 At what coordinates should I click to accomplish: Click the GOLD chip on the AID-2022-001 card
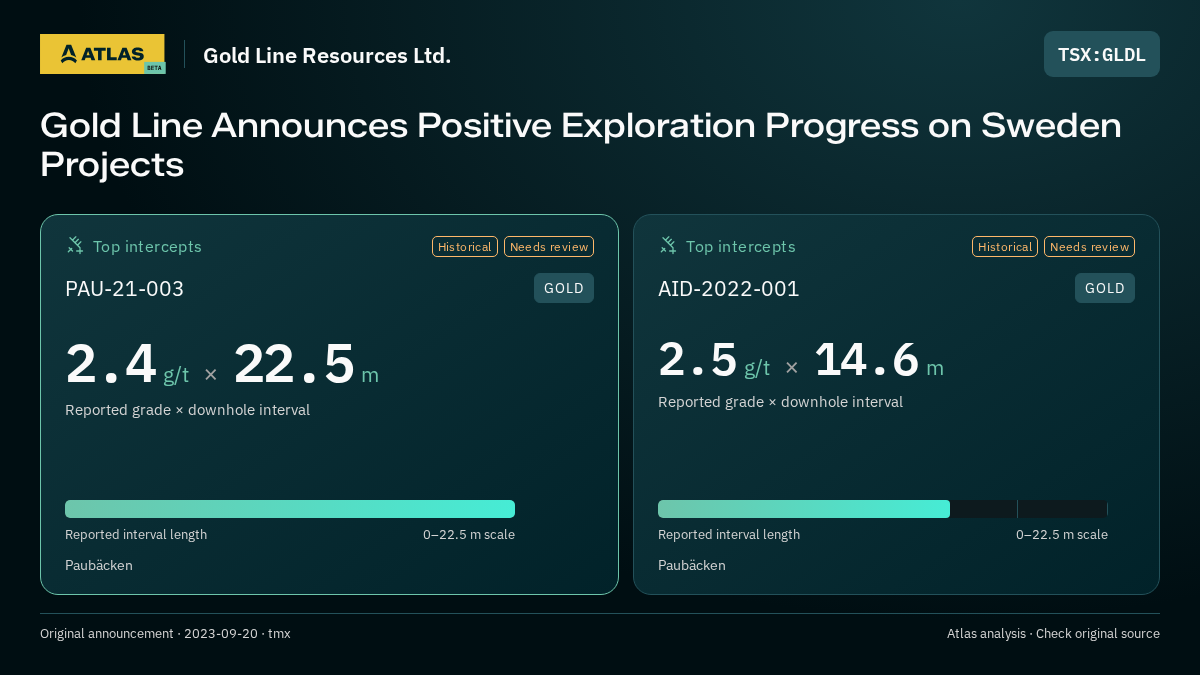tap(1105, 288)
